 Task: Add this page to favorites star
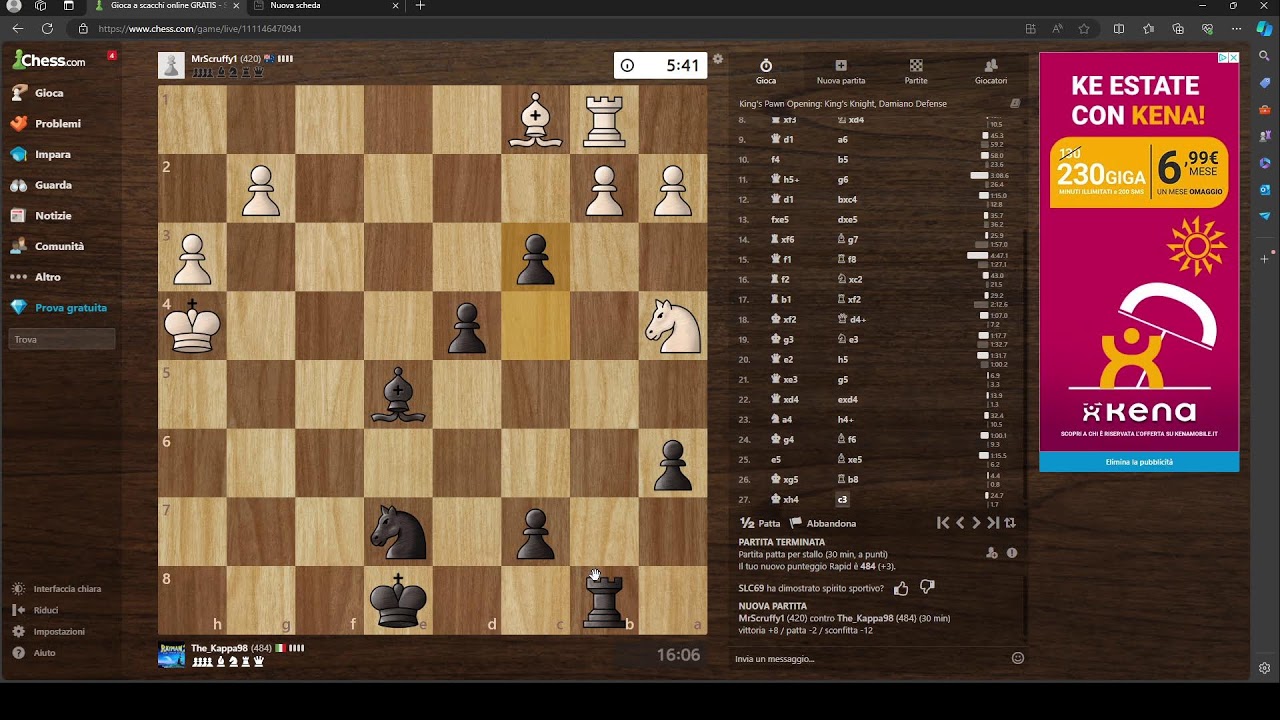pos(1084,29)
